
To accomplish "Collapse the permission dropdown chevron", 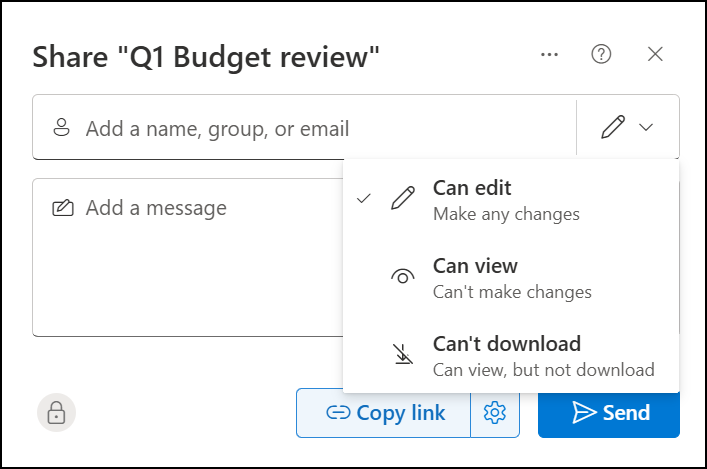I will [x=646, y=128].
